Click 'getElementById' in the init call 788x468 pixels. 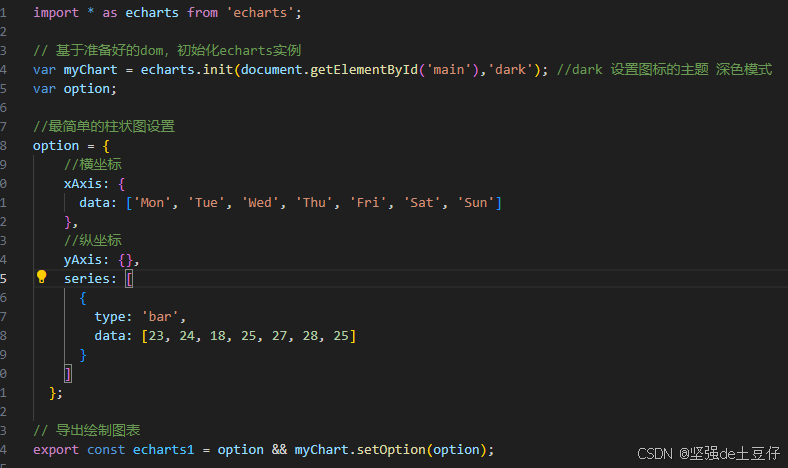coord(364,69)
